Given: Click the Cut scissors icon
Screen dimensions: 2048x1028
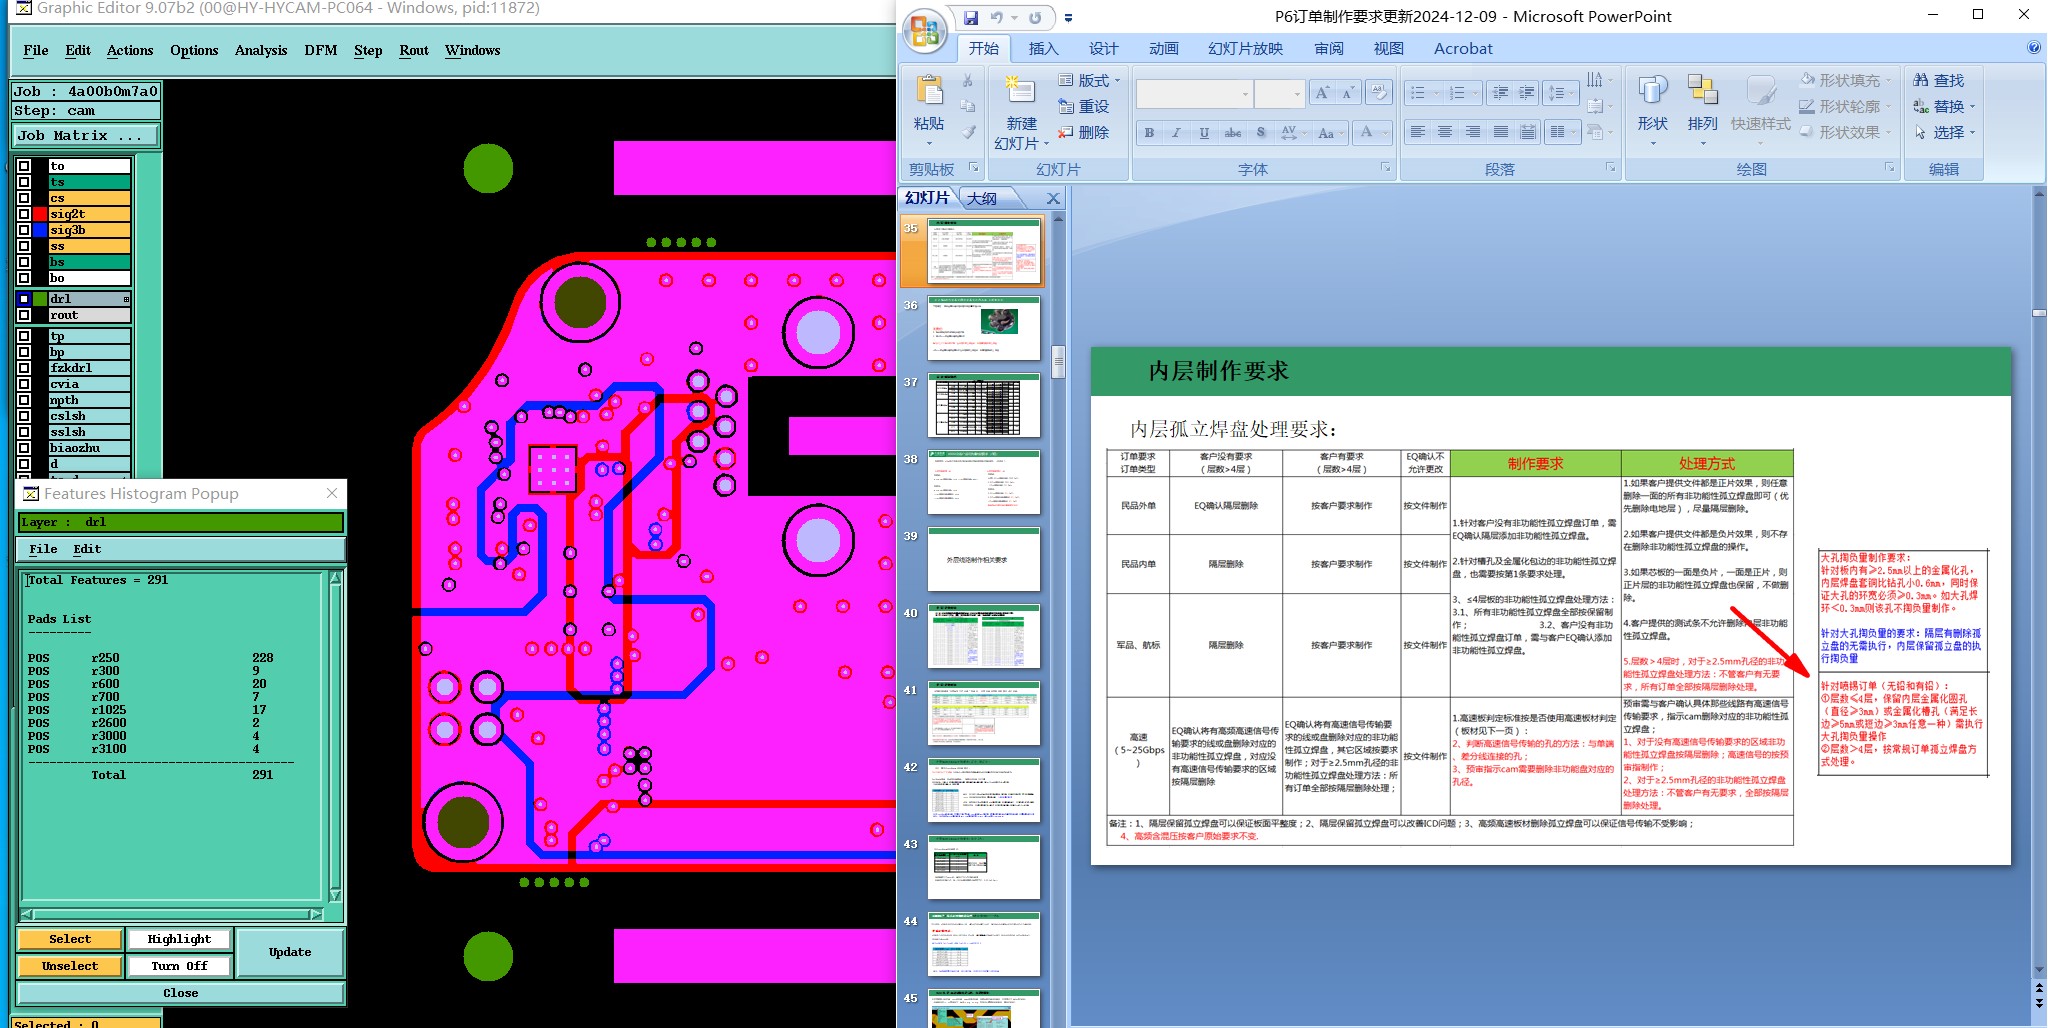Looking at the screenshot, I should 967,80.
